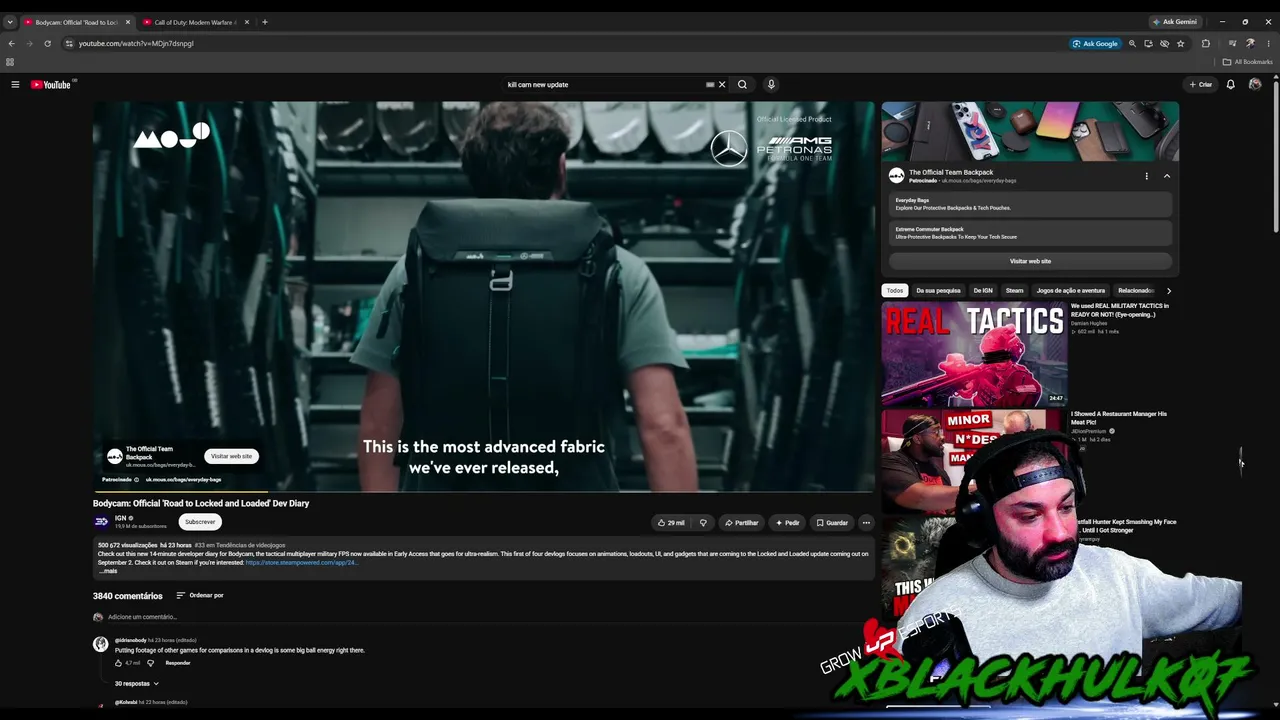This screenshot has width=1280, height=720.
Task: Click the Mous channel logo beside sidebar ad title
Action: pyautogui.click(x=897, y=176)
